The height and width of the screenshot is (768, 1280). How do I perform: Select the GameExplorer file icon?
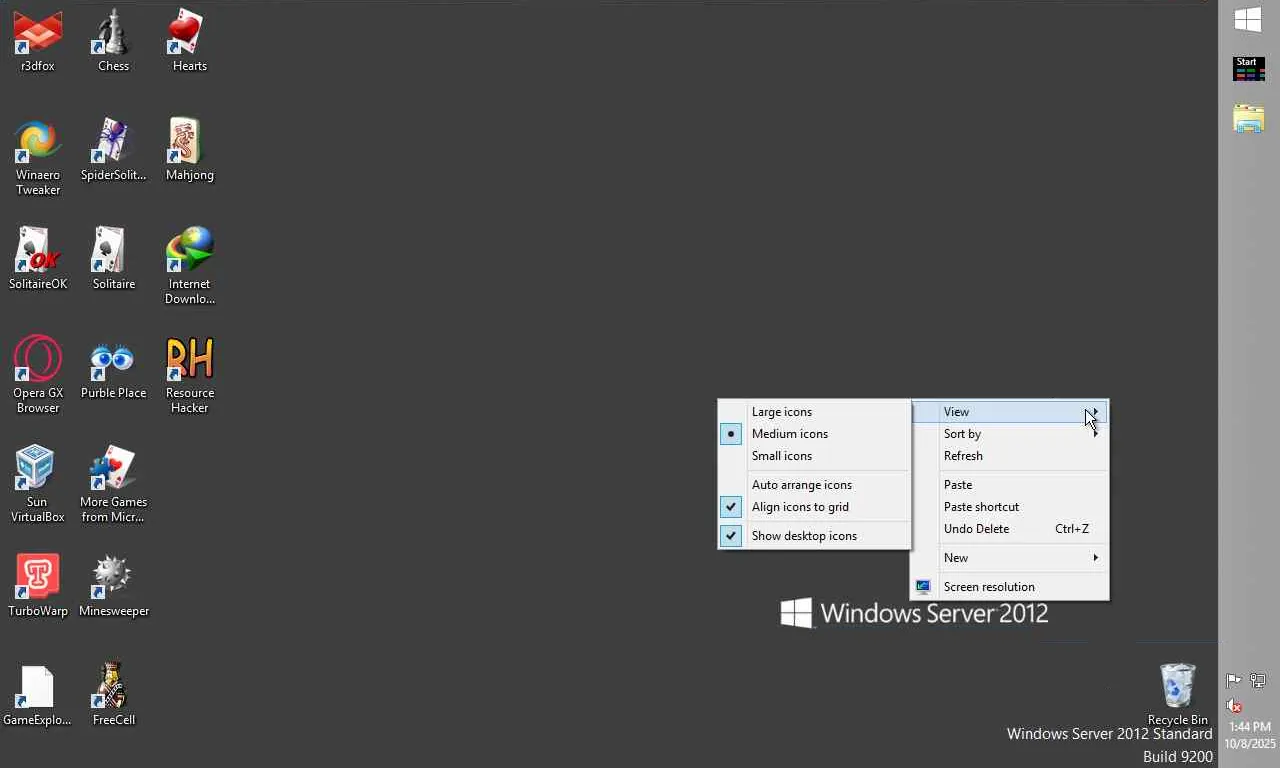(x=38, y=695)
